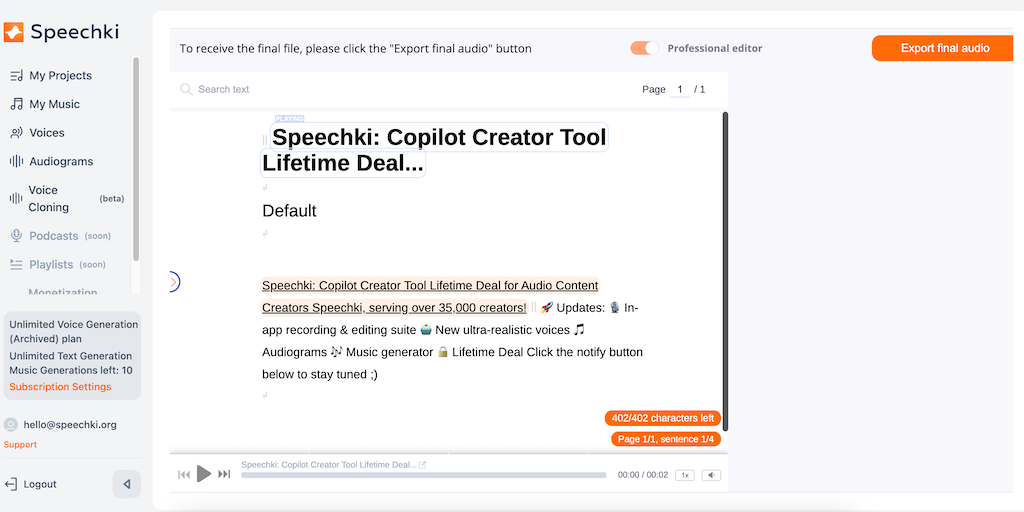Click Page 1/1, sentence 1/4 badge
Viewport: 1024px width, 512px height.
tap(665, 440)
